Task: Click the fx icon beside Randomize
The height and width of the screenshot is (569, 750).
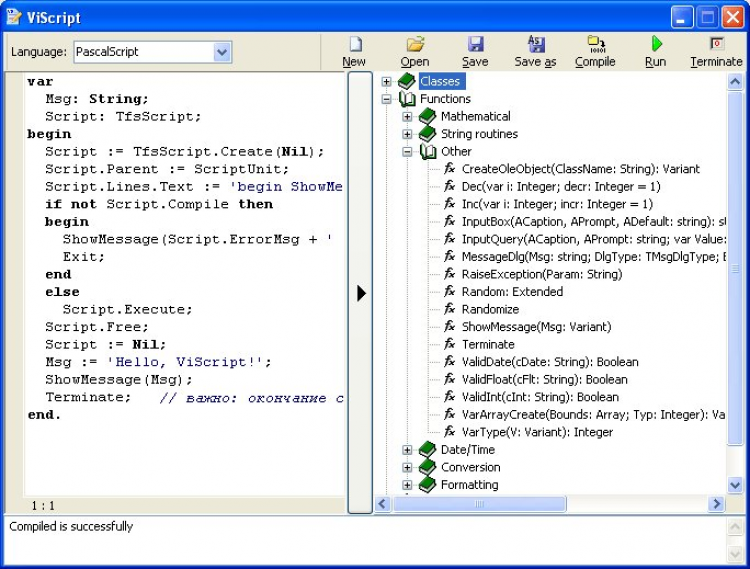Action: [x=450, y=309]
